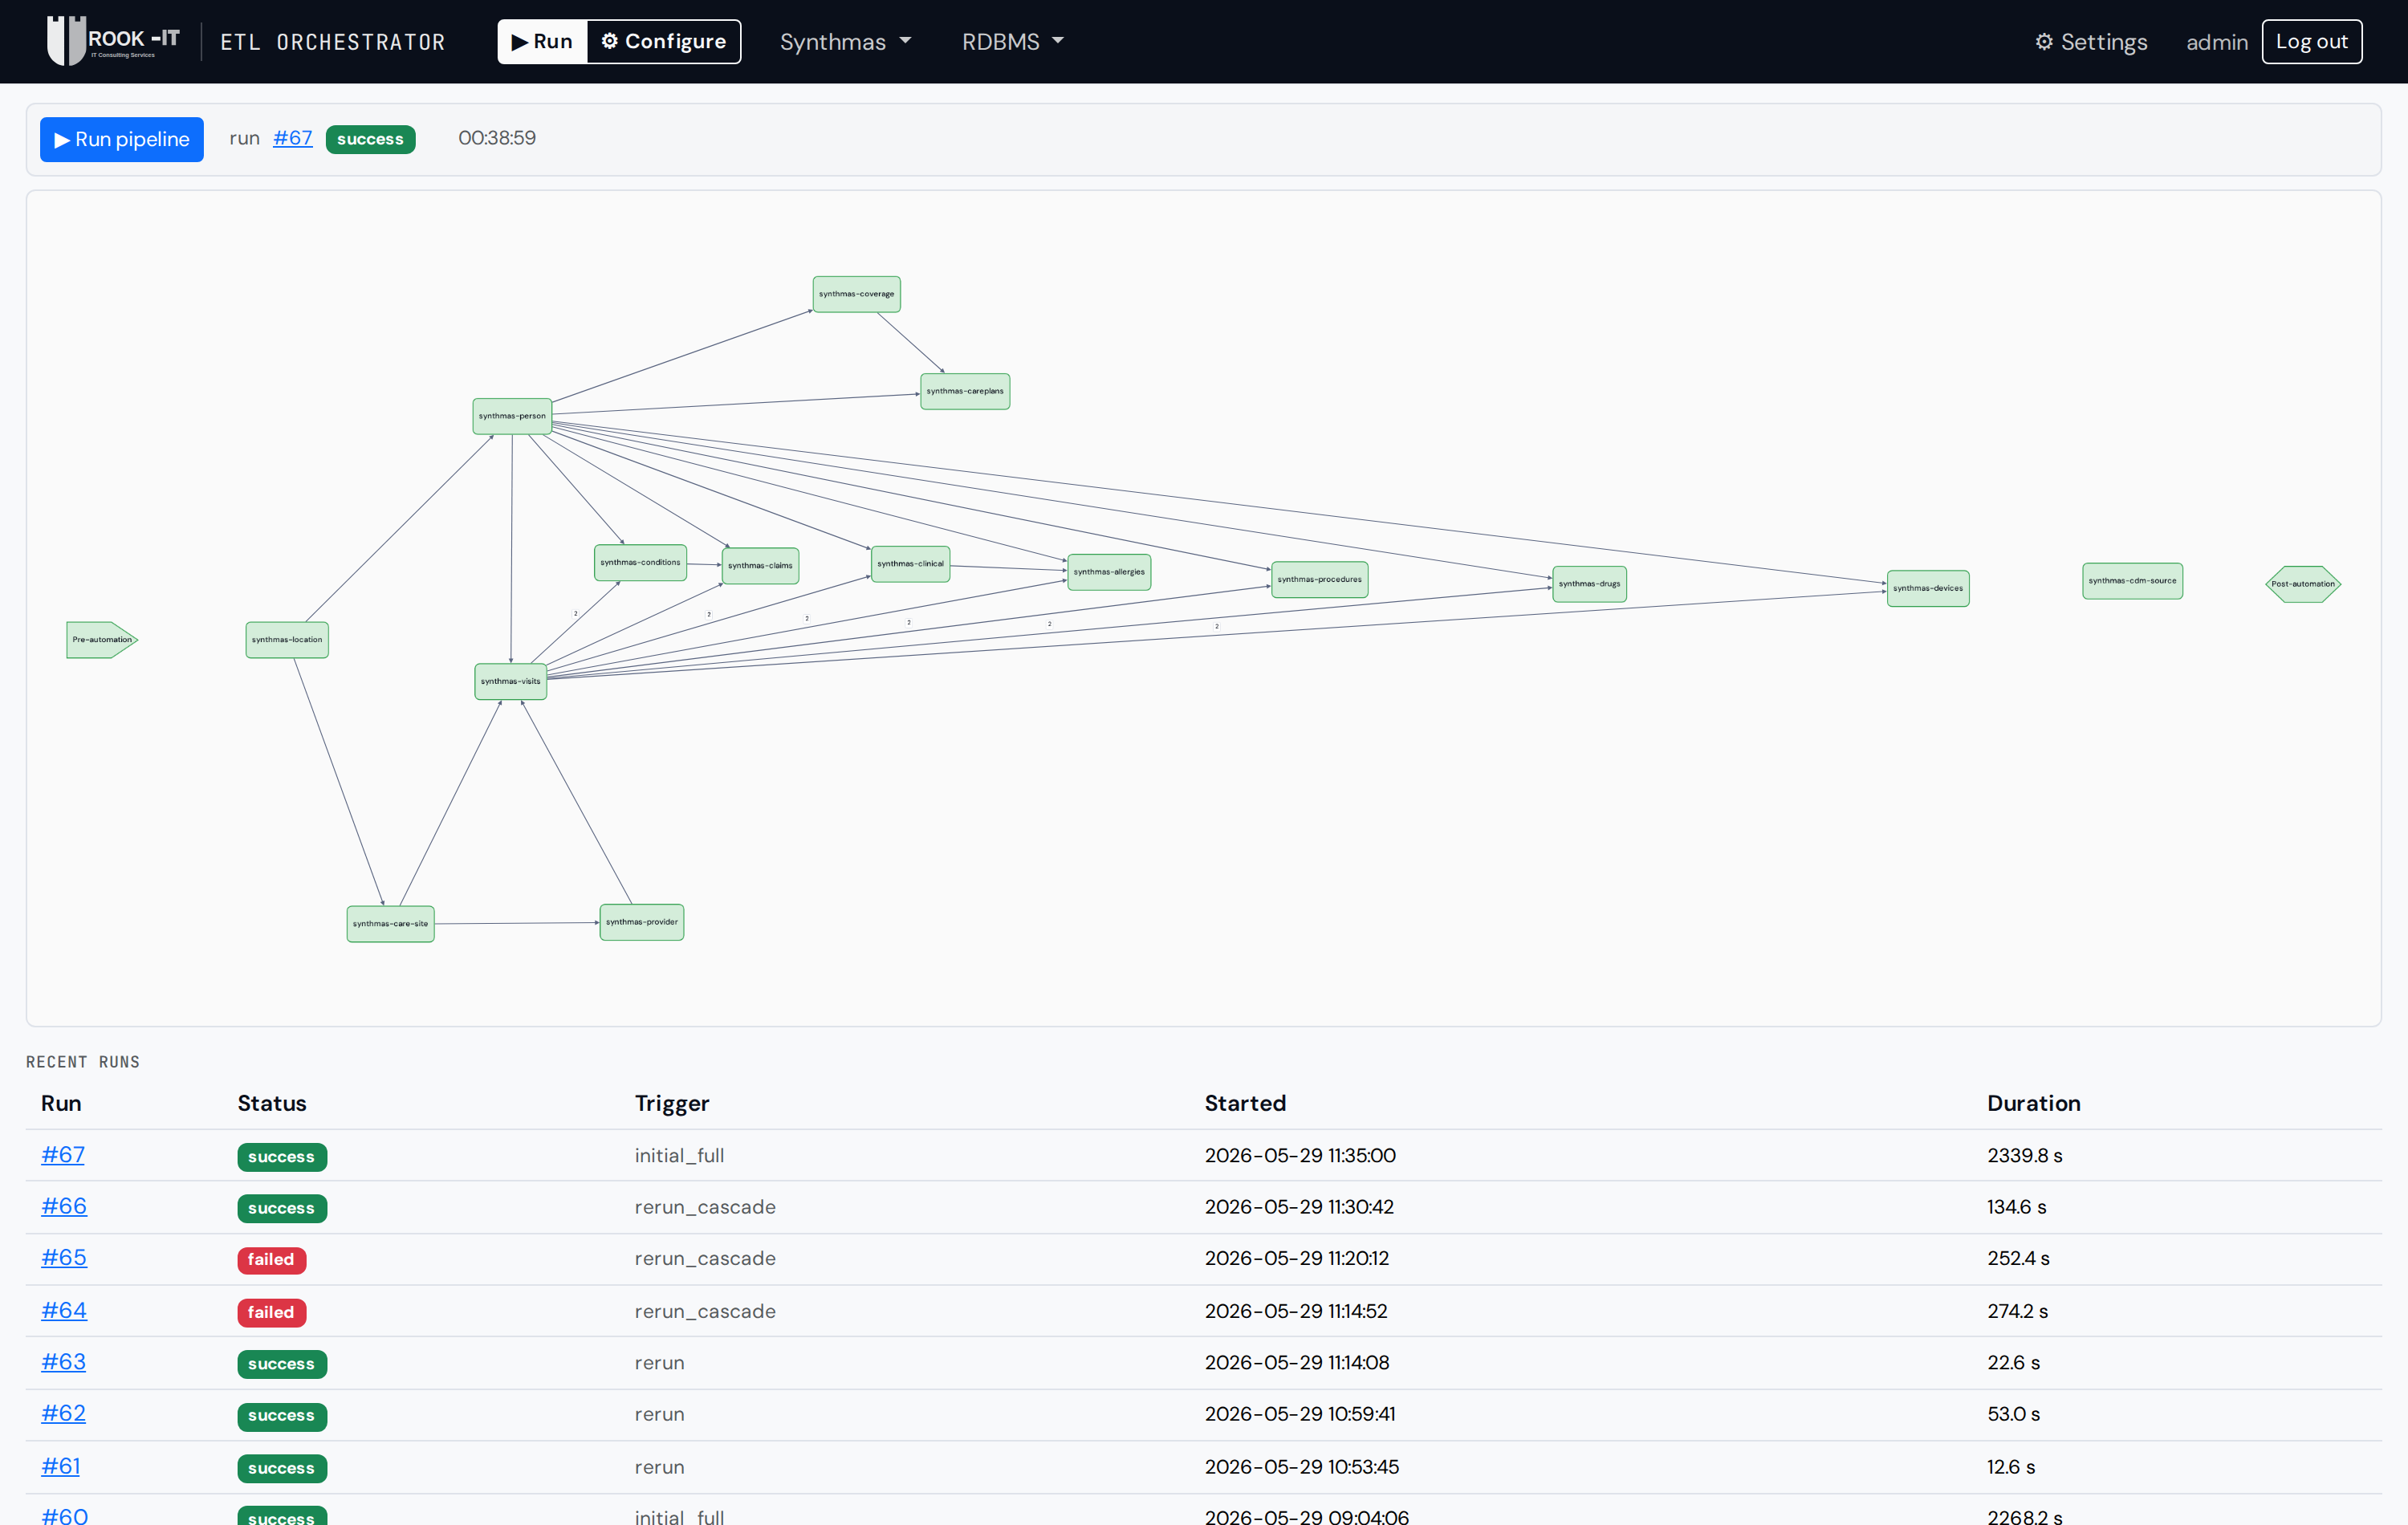The width and height of the screenshot is (2408, 1525).
Task: Select the synthmas-coverage node
Action: 856,294
